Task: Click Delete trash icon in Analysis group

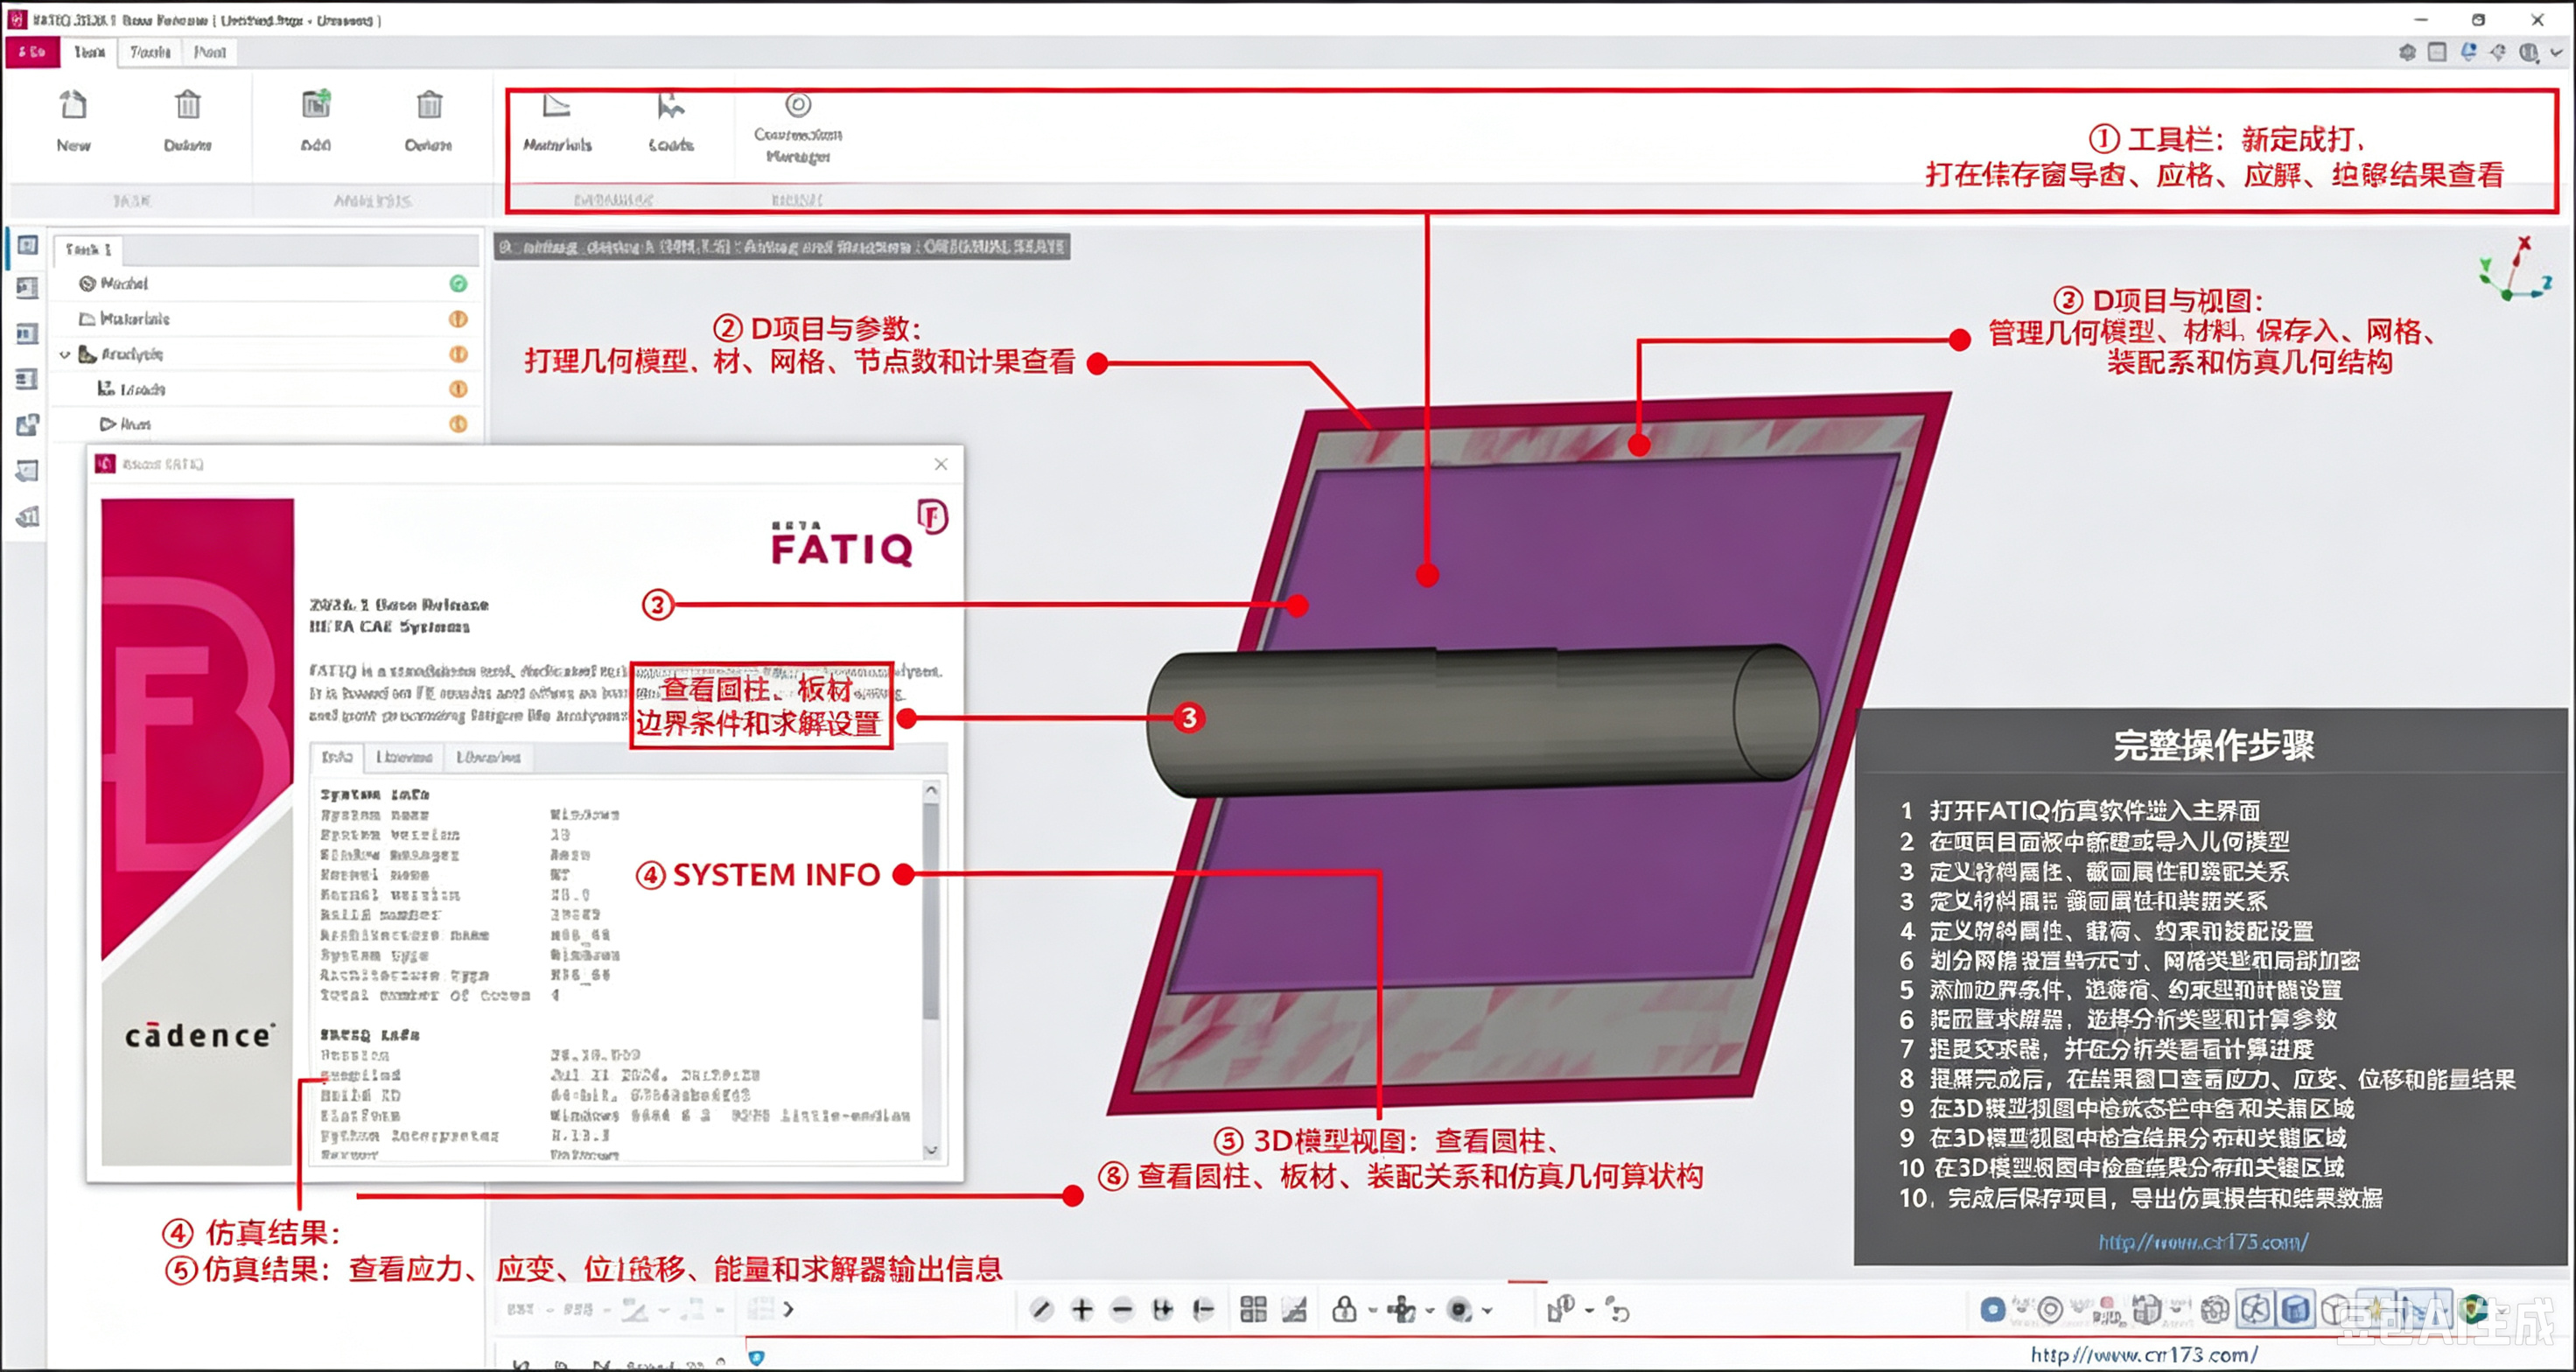Action: pyautogui.click(x=429, y=105)
